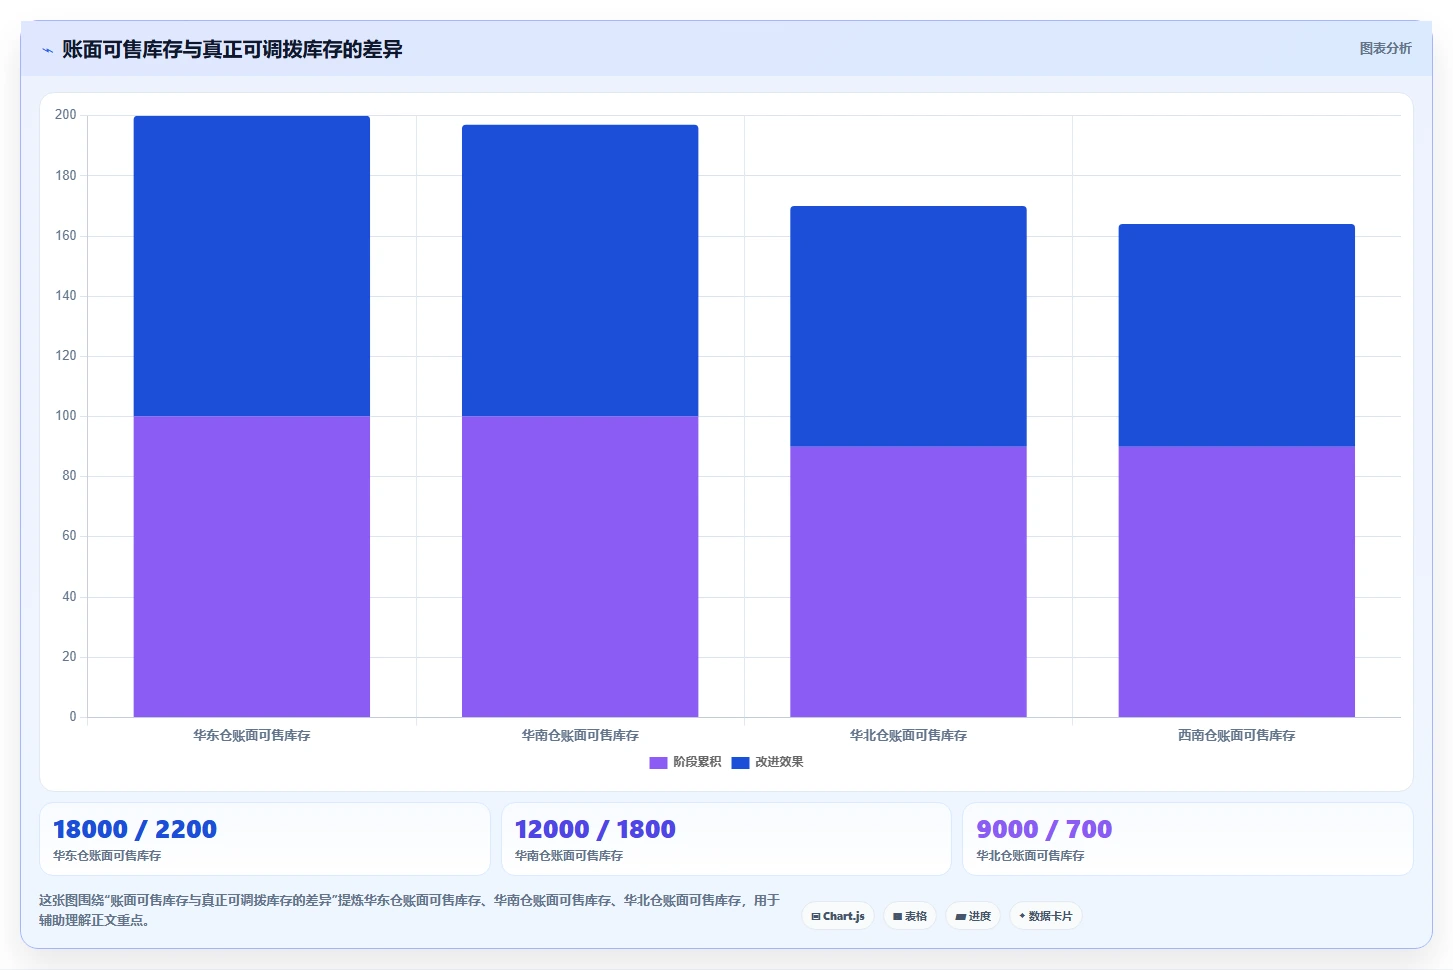Click the 数据卡片 tag

click(x=1045, y=916)
